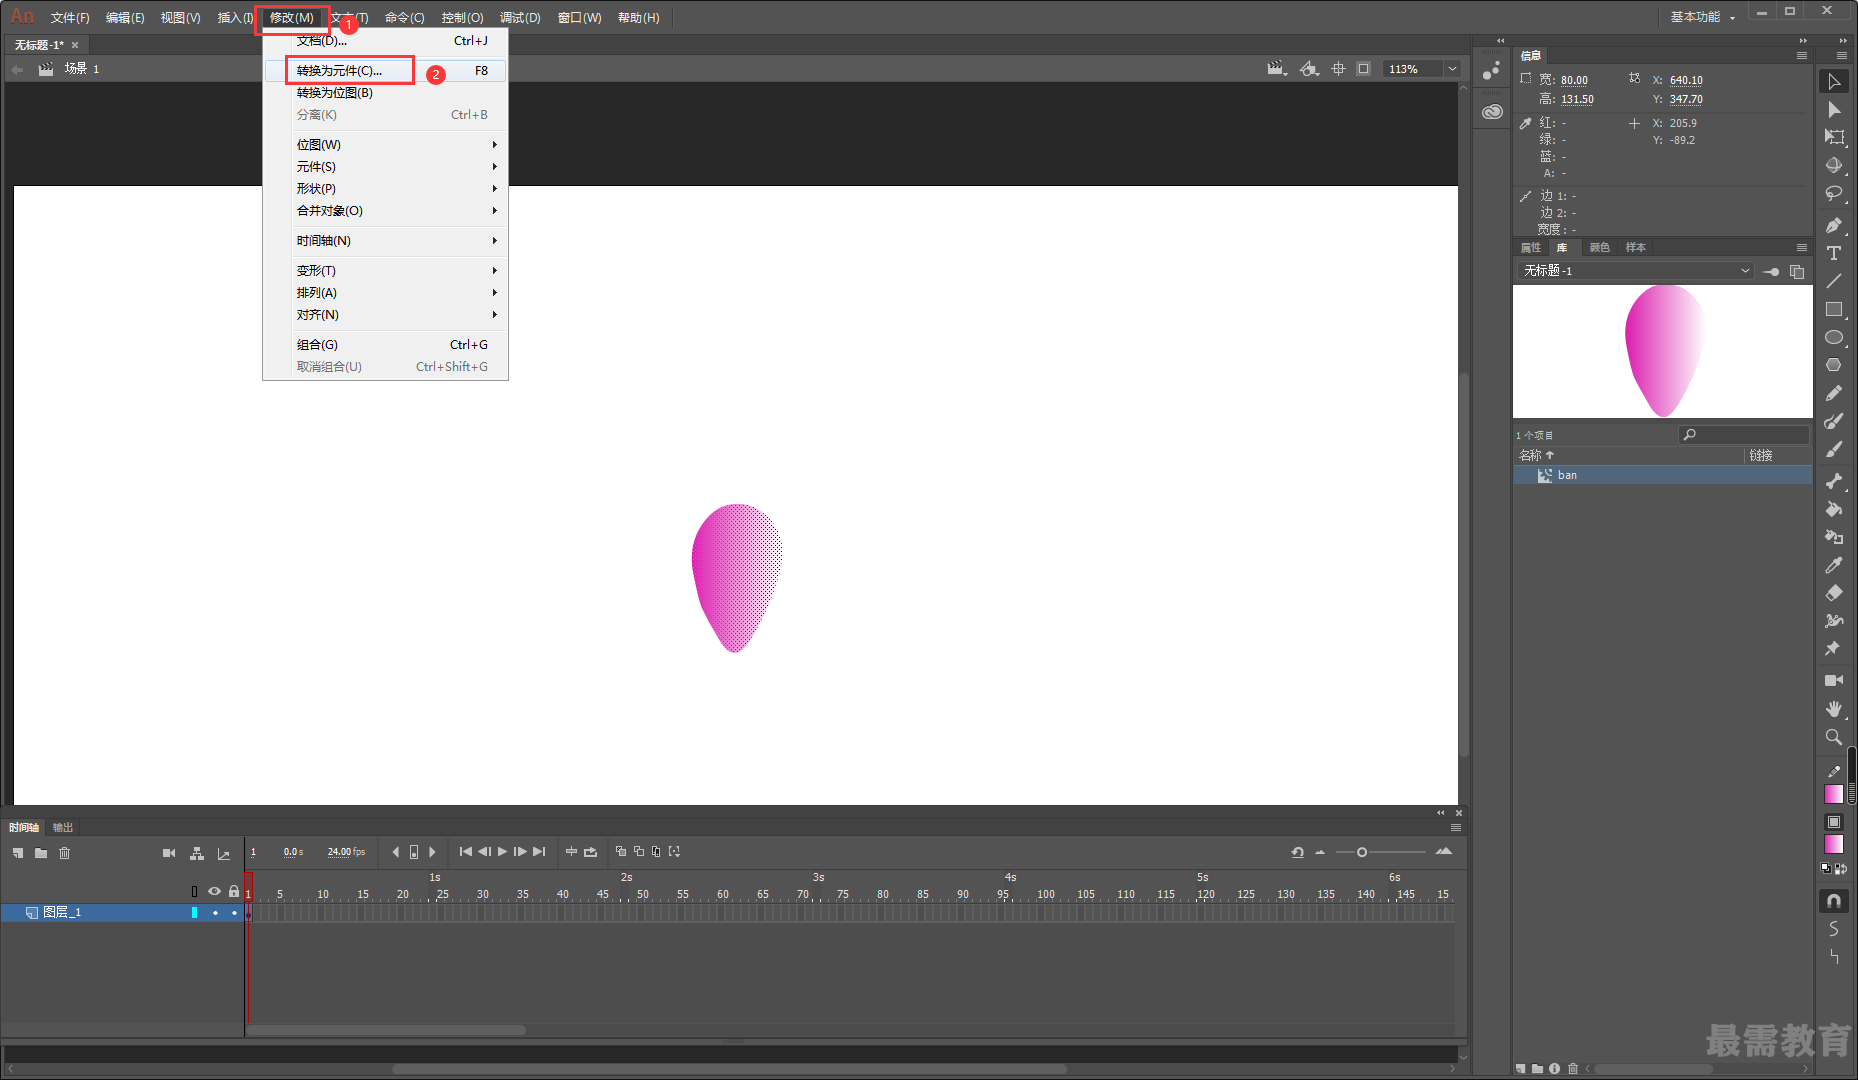Click the new folder icon in timeline
Viewport: 1858px width, 1080px height.
tap(41, 853)
